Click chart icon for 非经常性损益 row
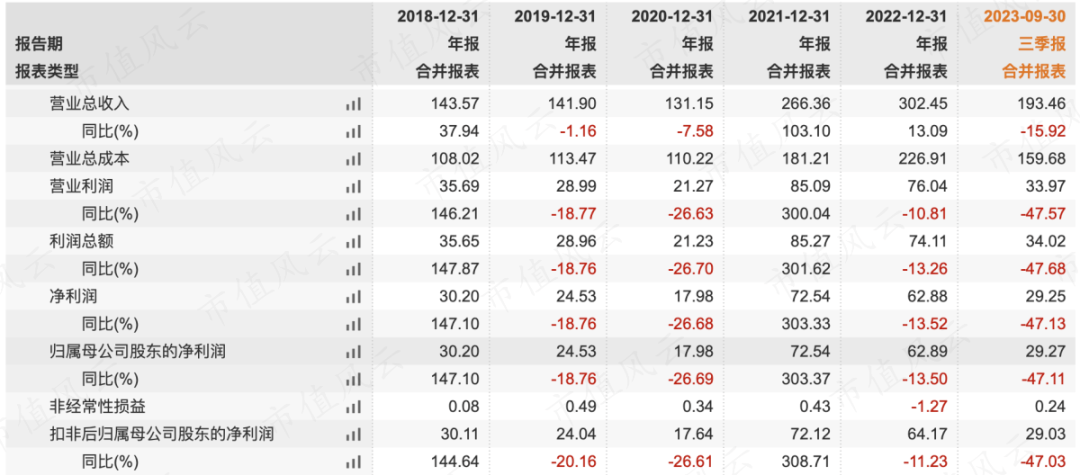 point(353,407)
